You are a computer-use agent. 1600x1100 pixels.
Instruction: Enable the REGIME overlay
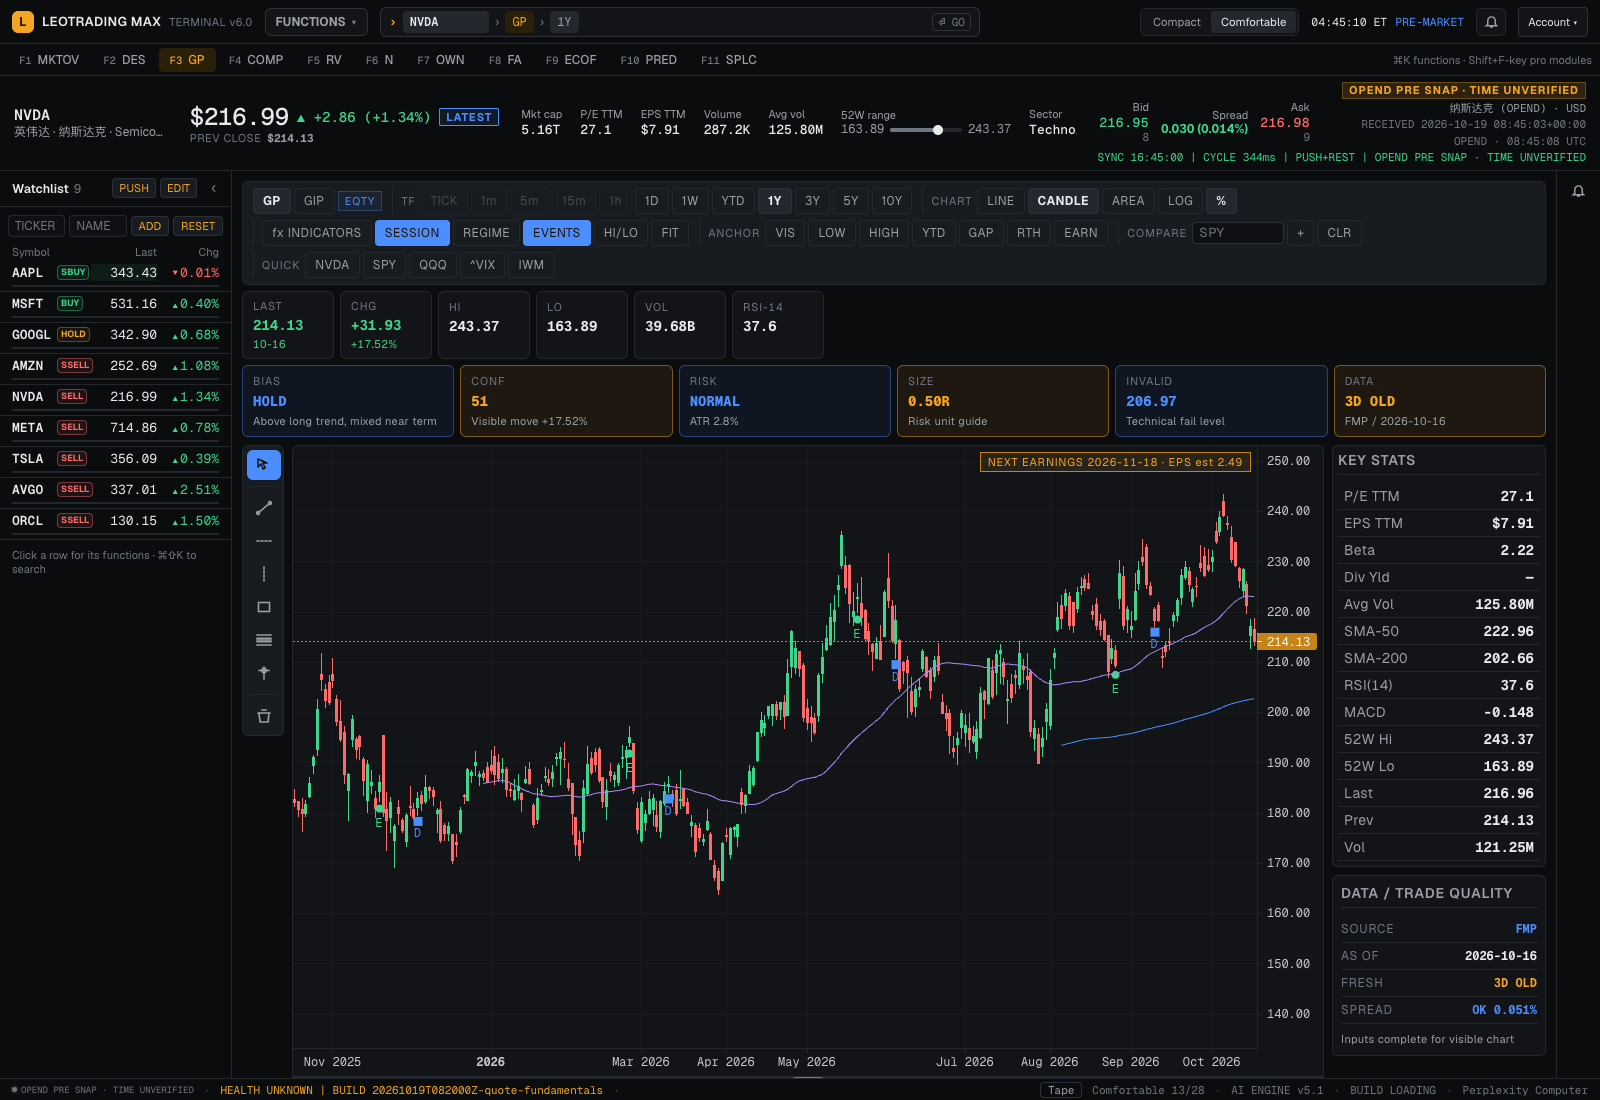click(x=486, y=233)
